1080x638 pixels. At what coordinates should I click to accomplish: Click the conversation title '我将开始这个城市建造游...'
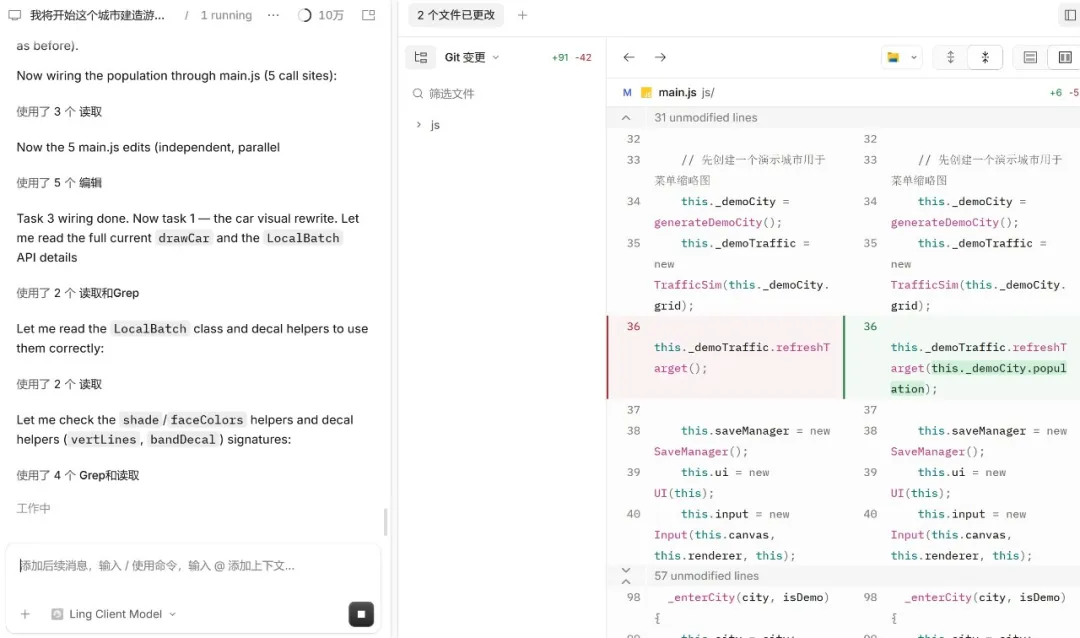(x=97, y=15)
